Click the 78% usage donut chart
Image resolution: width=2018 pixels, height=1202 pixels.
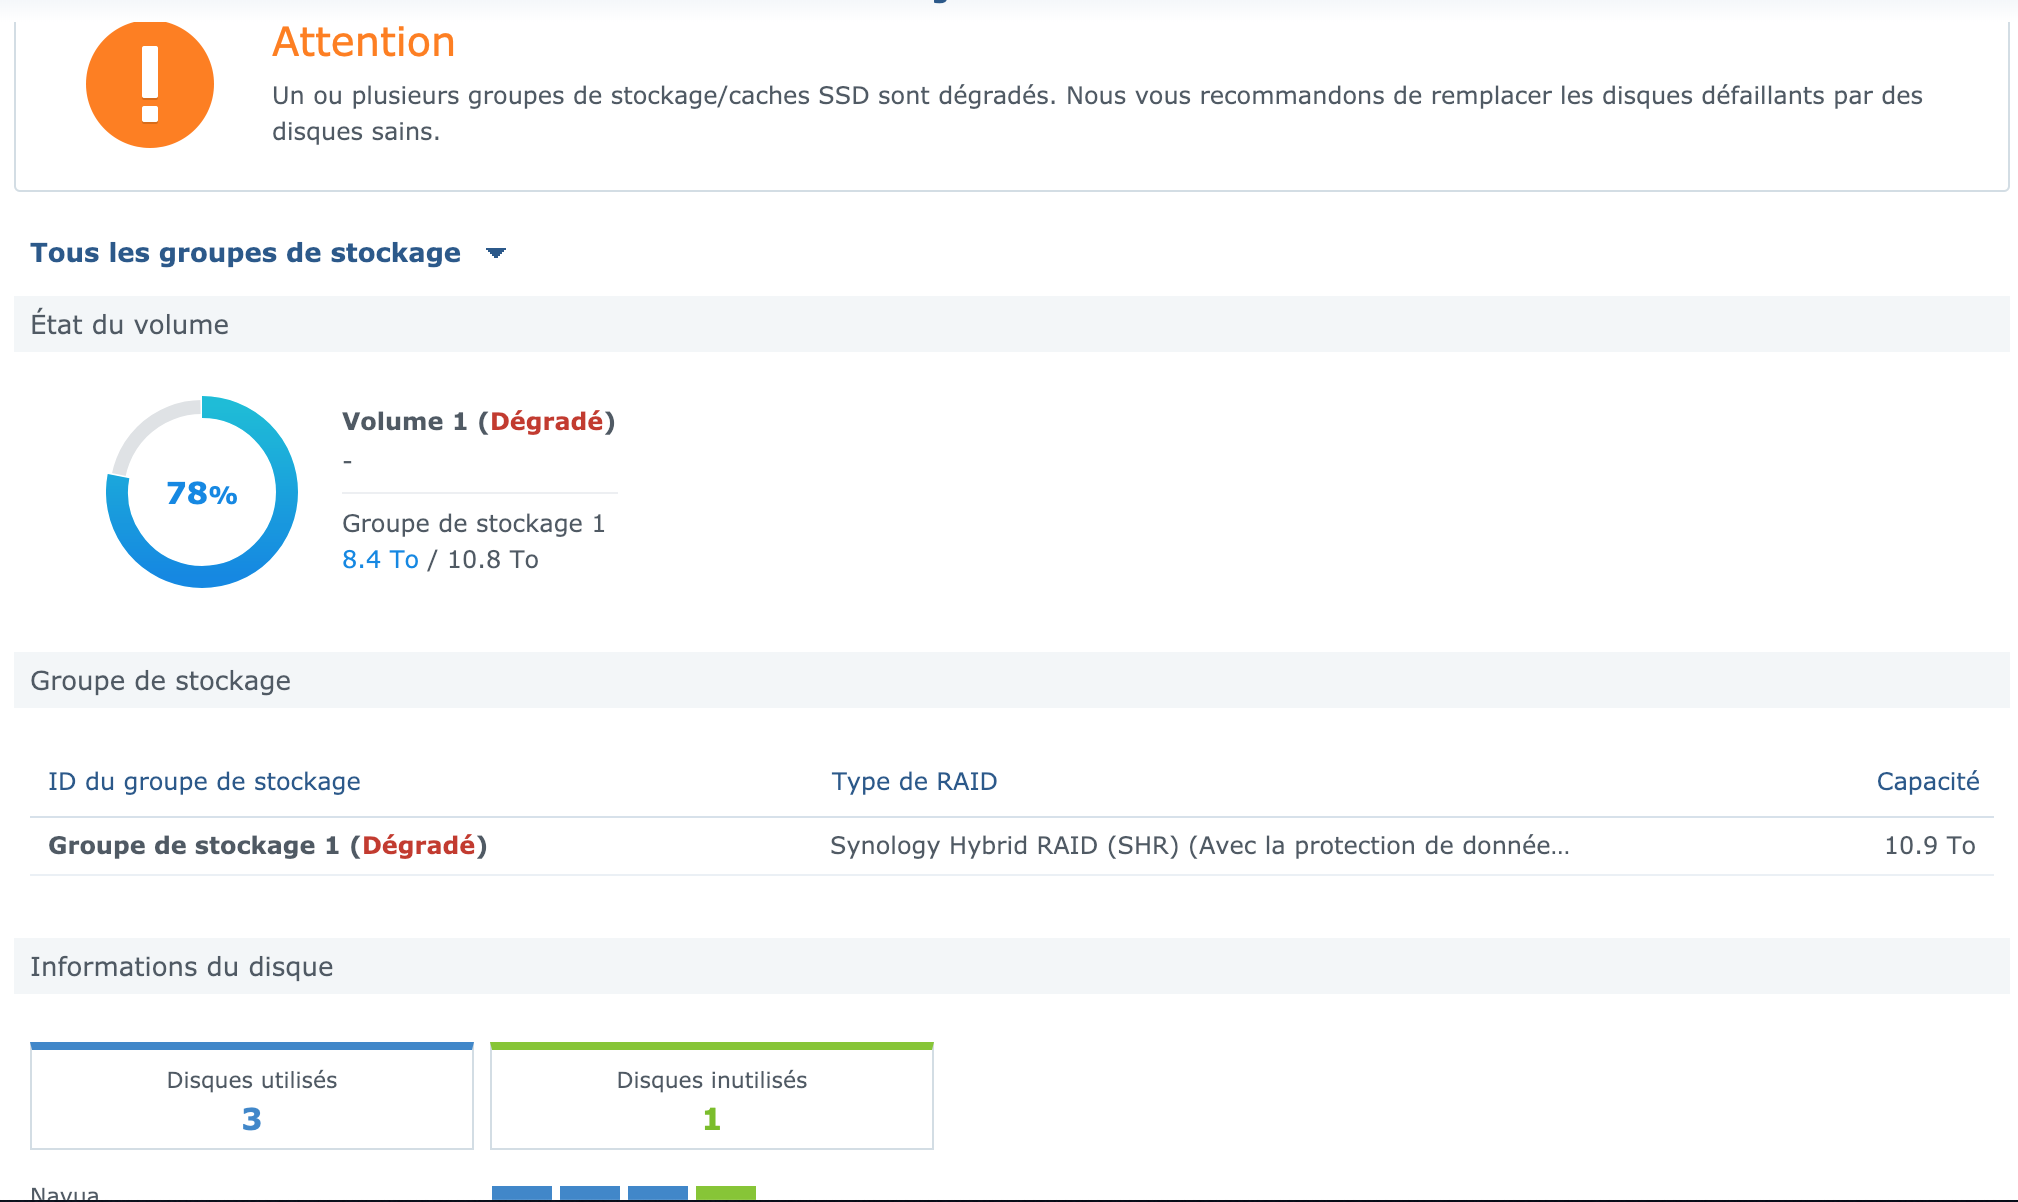point(202,492)
